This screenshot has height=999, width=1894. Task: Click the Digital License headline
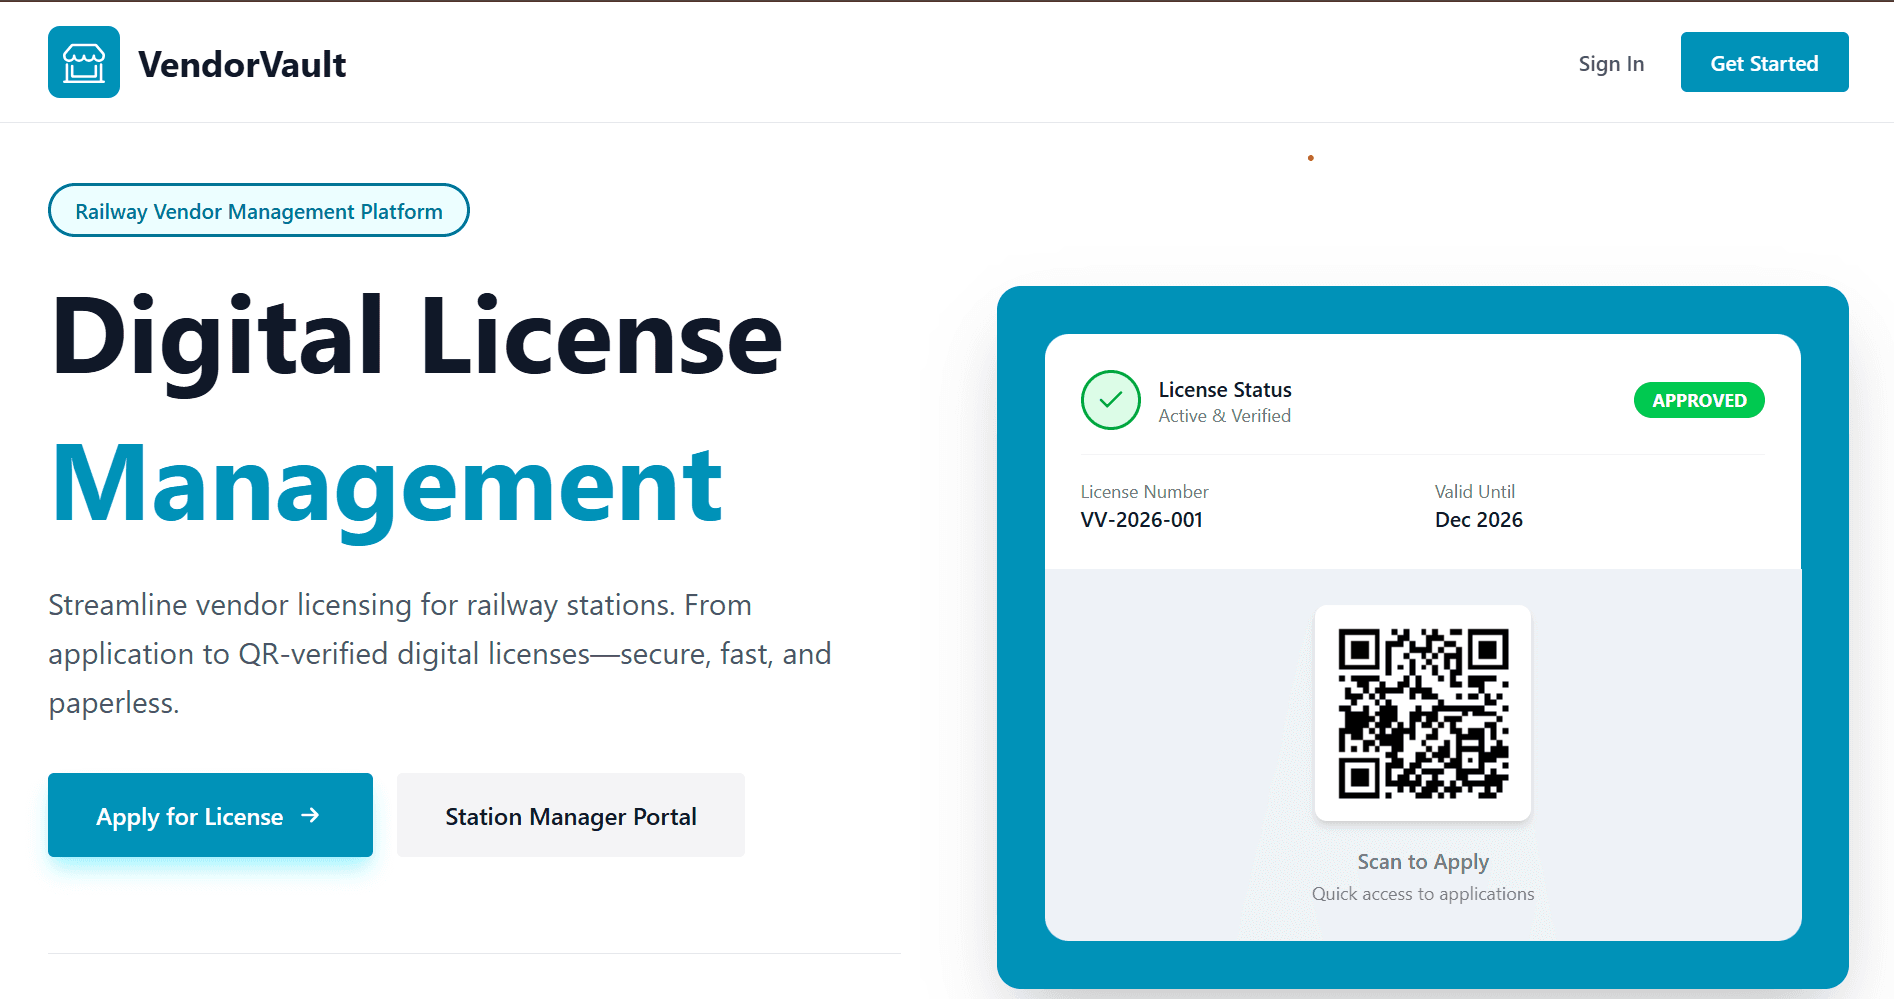point(416,338)
